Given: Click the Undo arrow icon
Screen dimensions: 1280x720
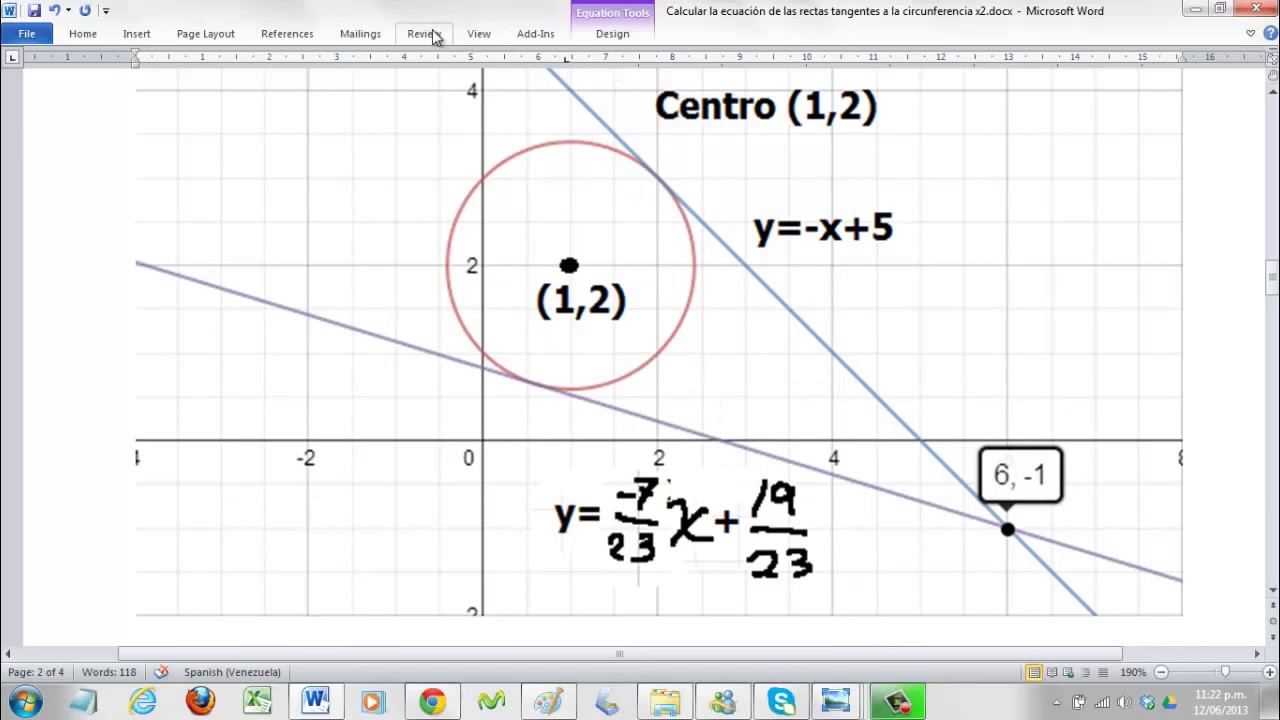Looking at the screenshot, I should [x=55, y=11].
